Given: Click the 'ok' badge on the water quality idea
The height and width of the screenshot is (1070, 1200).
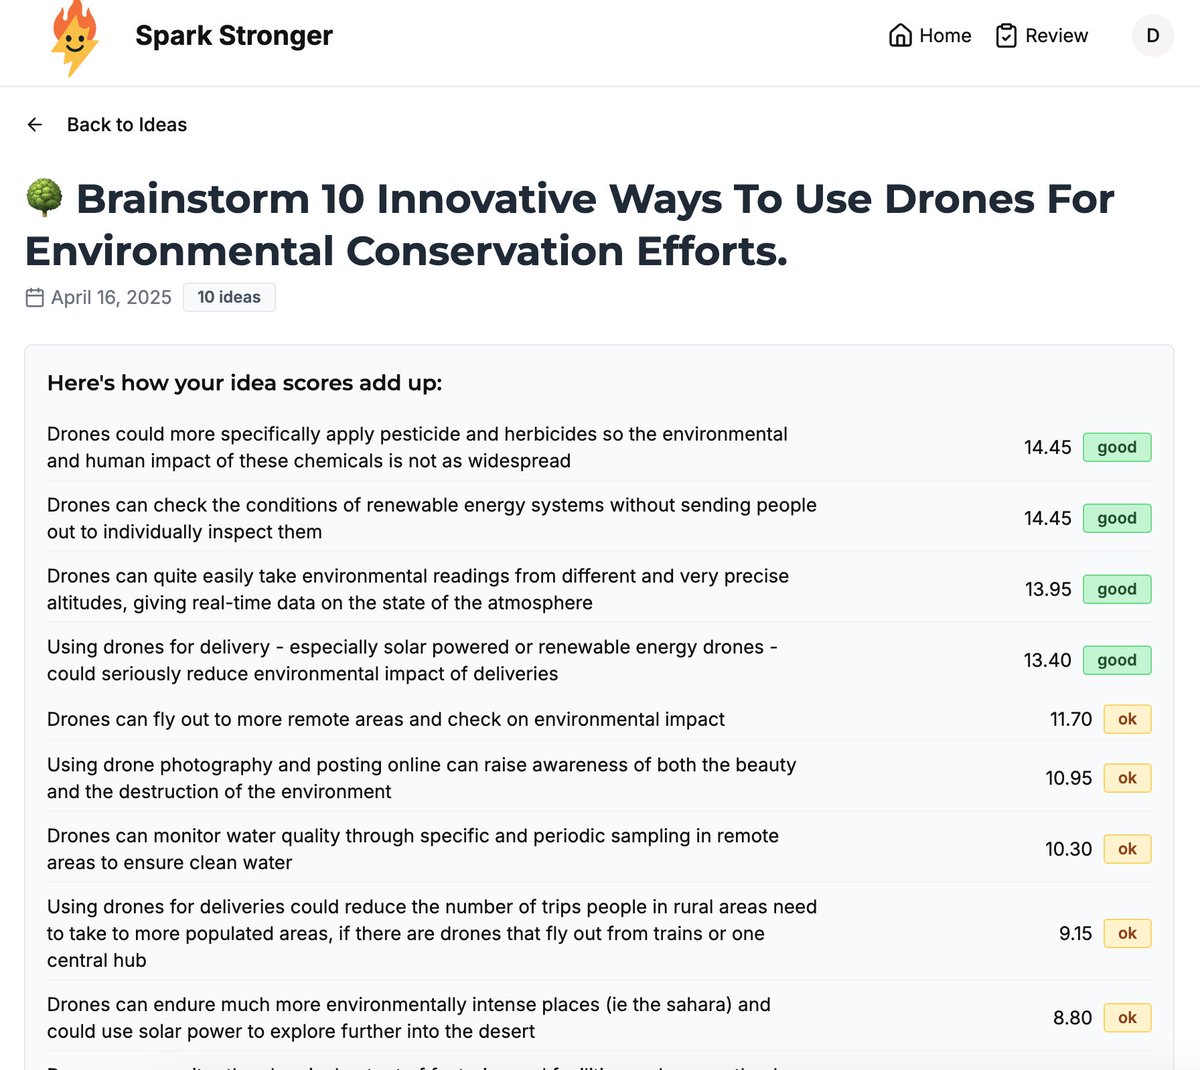Looking at the screenshot, I should 1127,849.
